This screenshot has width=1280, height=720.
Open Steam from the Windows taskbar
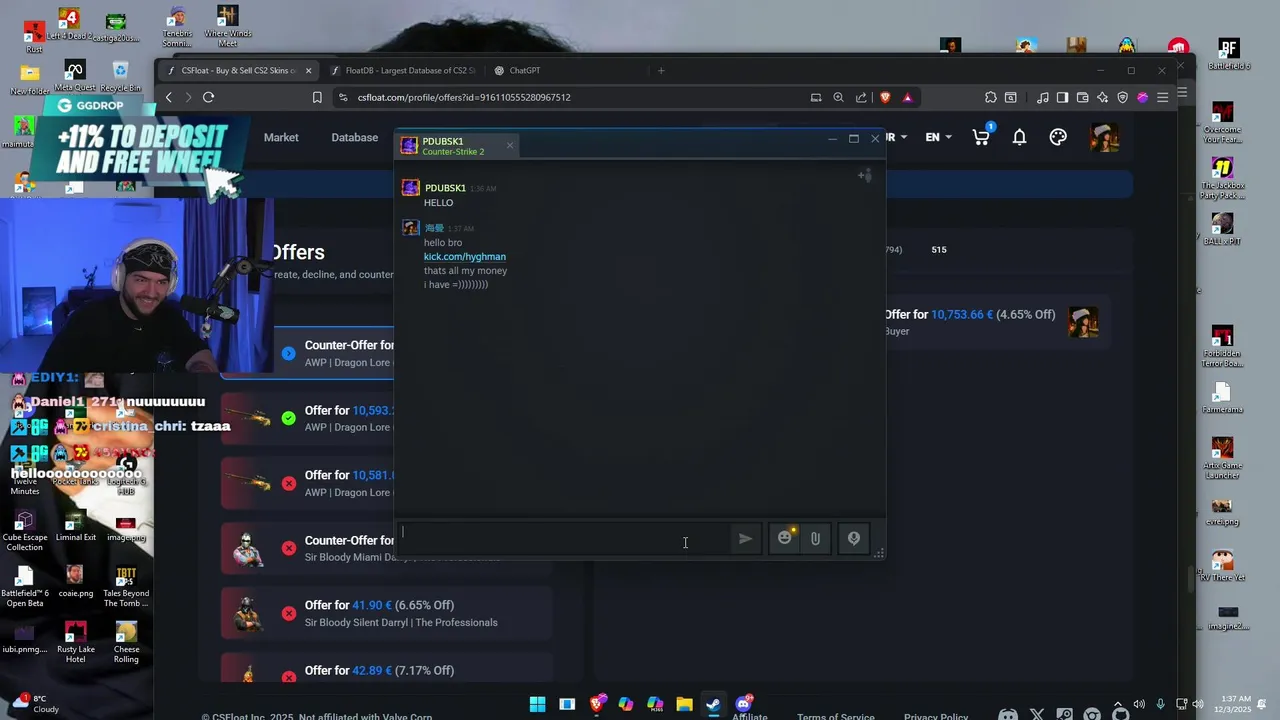[713, 704]
